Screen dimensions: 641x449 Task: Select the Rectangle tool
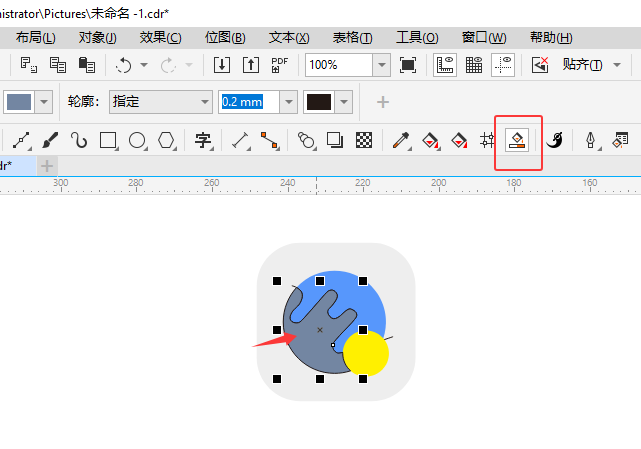pyautogui.click(x=108, y=140)
